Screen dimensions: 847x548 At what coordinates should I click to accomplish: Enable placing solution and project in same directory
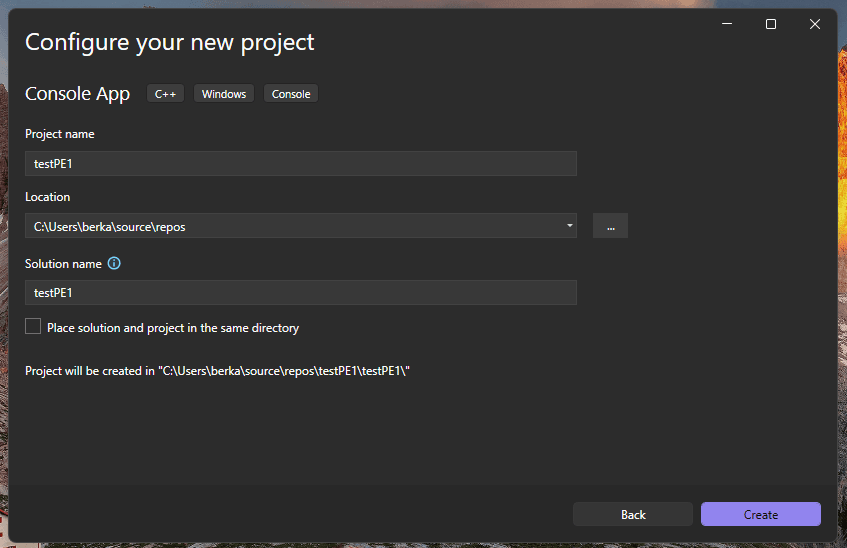(x=34, y=327)
